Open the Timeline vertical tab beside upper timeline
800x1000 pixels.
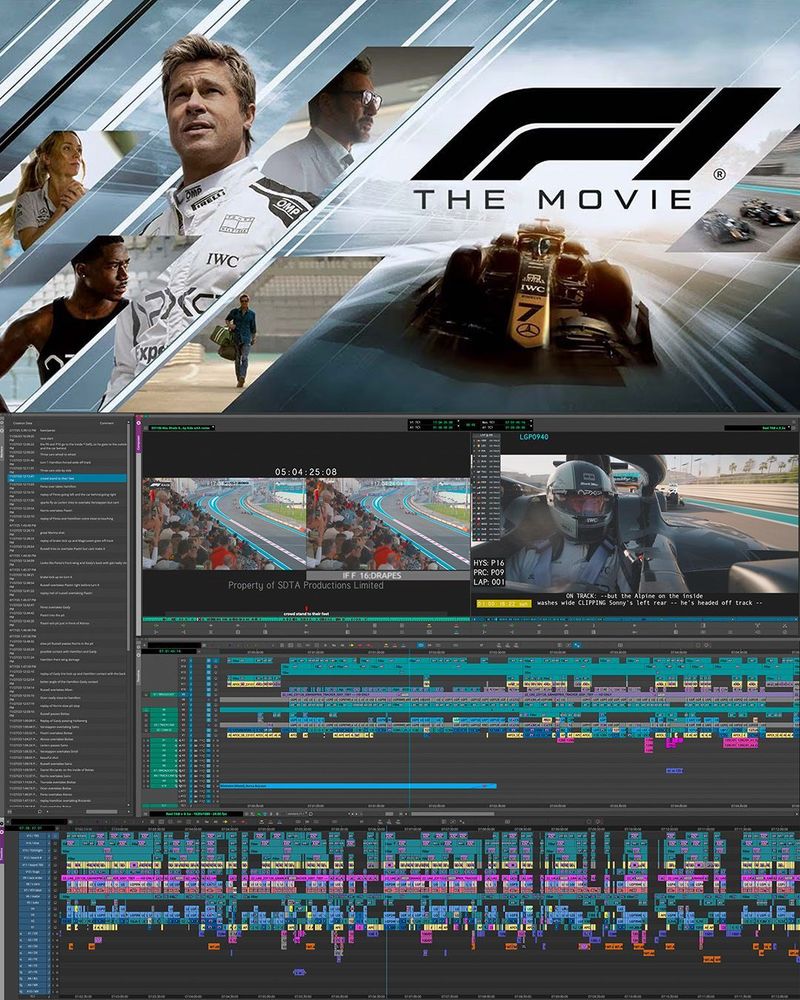[138, 677]
